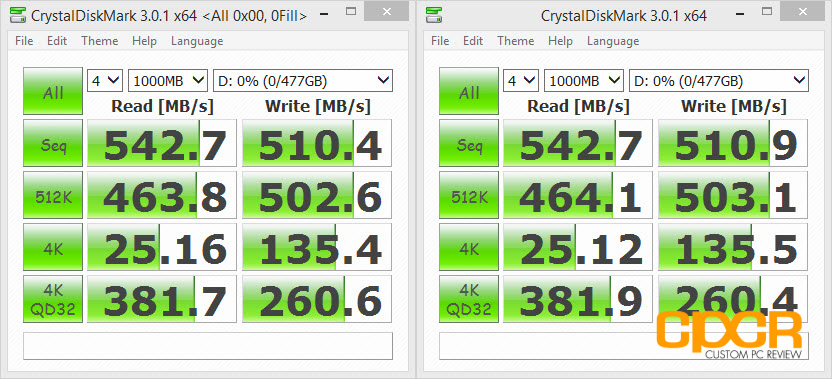Maximize the left CrystalDiskMark window
This screenshot has height=379, width=832.
351,11
